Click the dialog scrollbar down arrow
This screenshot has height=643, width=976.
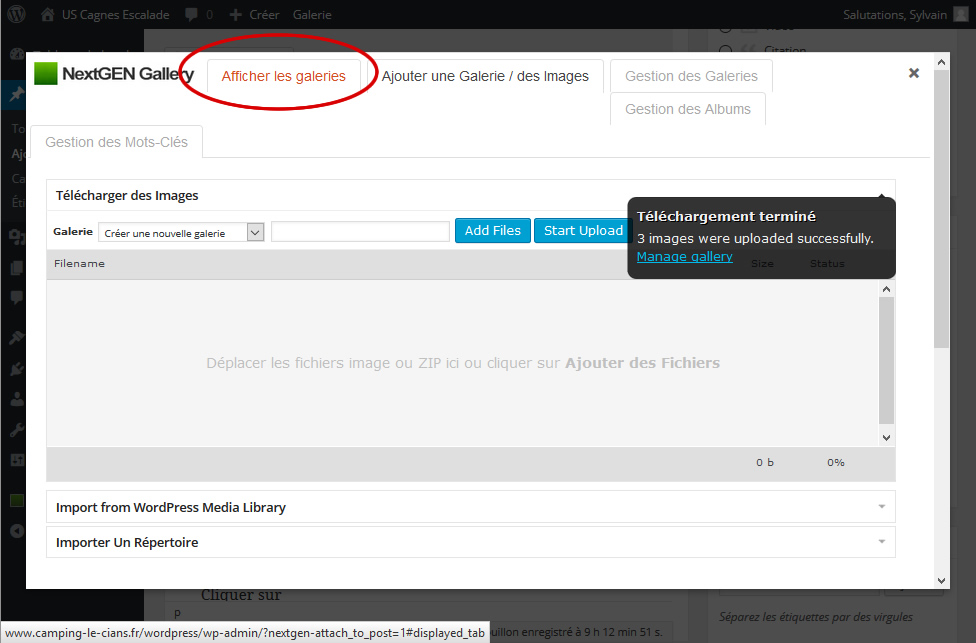click(941, 580)
